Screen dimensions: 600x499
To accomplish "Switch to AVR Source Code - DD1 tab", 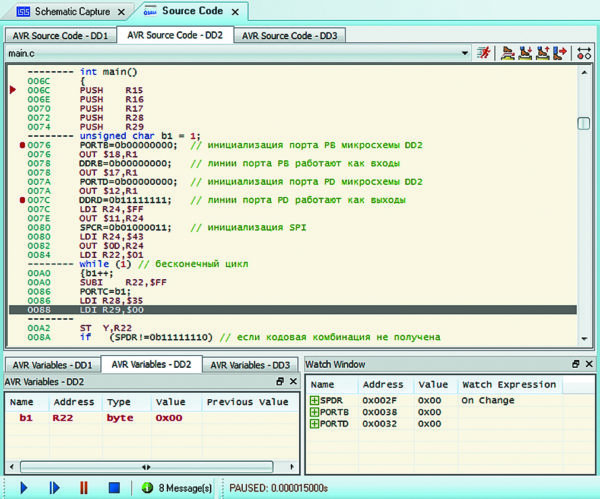I will tap(60, 36).
